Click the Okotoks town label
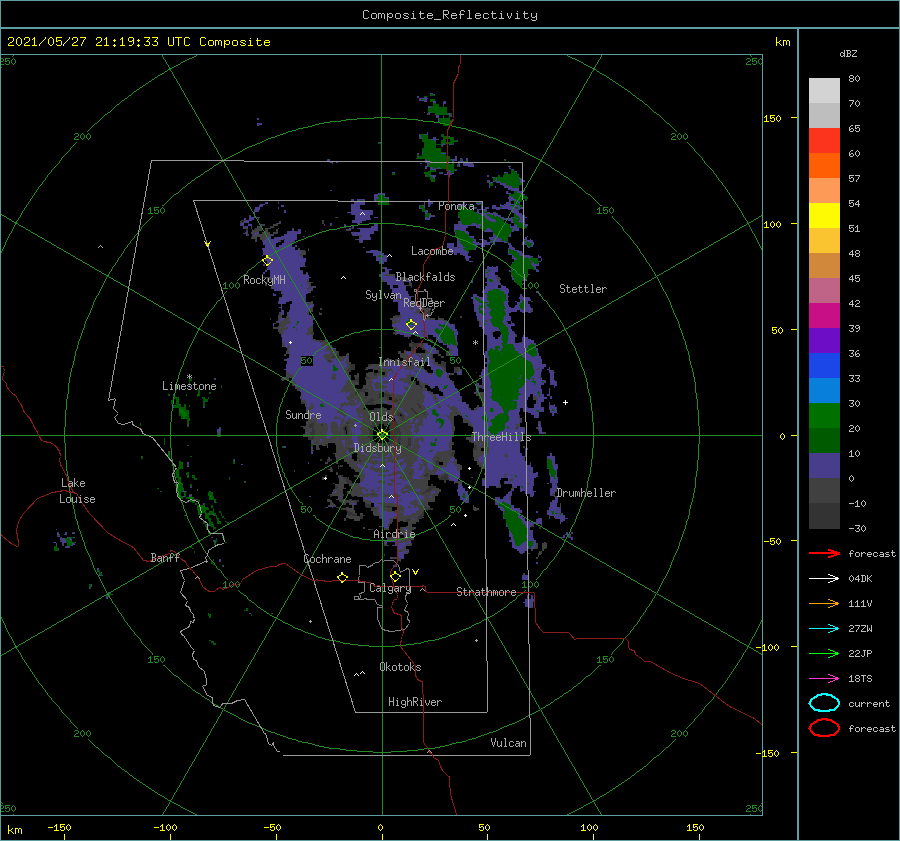This screenshot has width=900, height=841. [400, 667]
